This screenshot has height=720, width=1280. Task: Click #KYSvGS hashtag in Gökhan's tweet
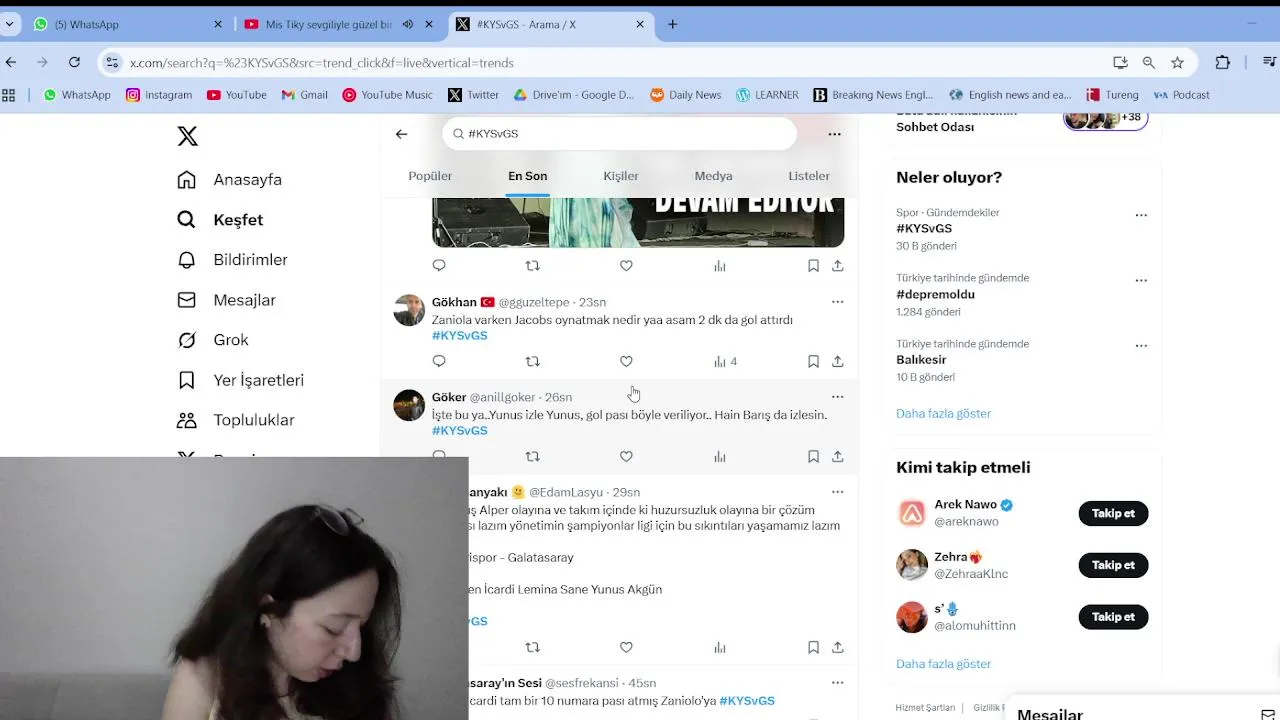[460, 335]
